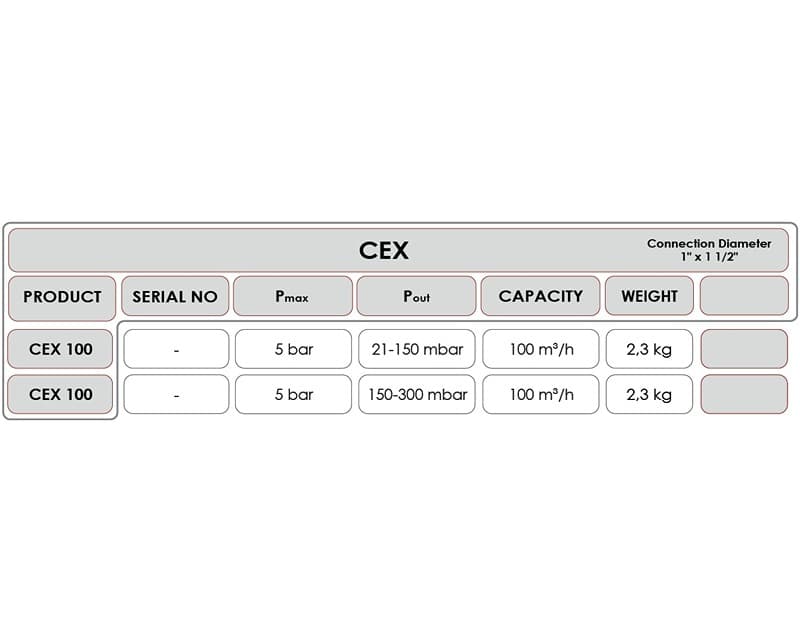Screen dimensions: 800x640
Task: Click the blank header cell beside WEIGHT
Action: click(744, 296)
